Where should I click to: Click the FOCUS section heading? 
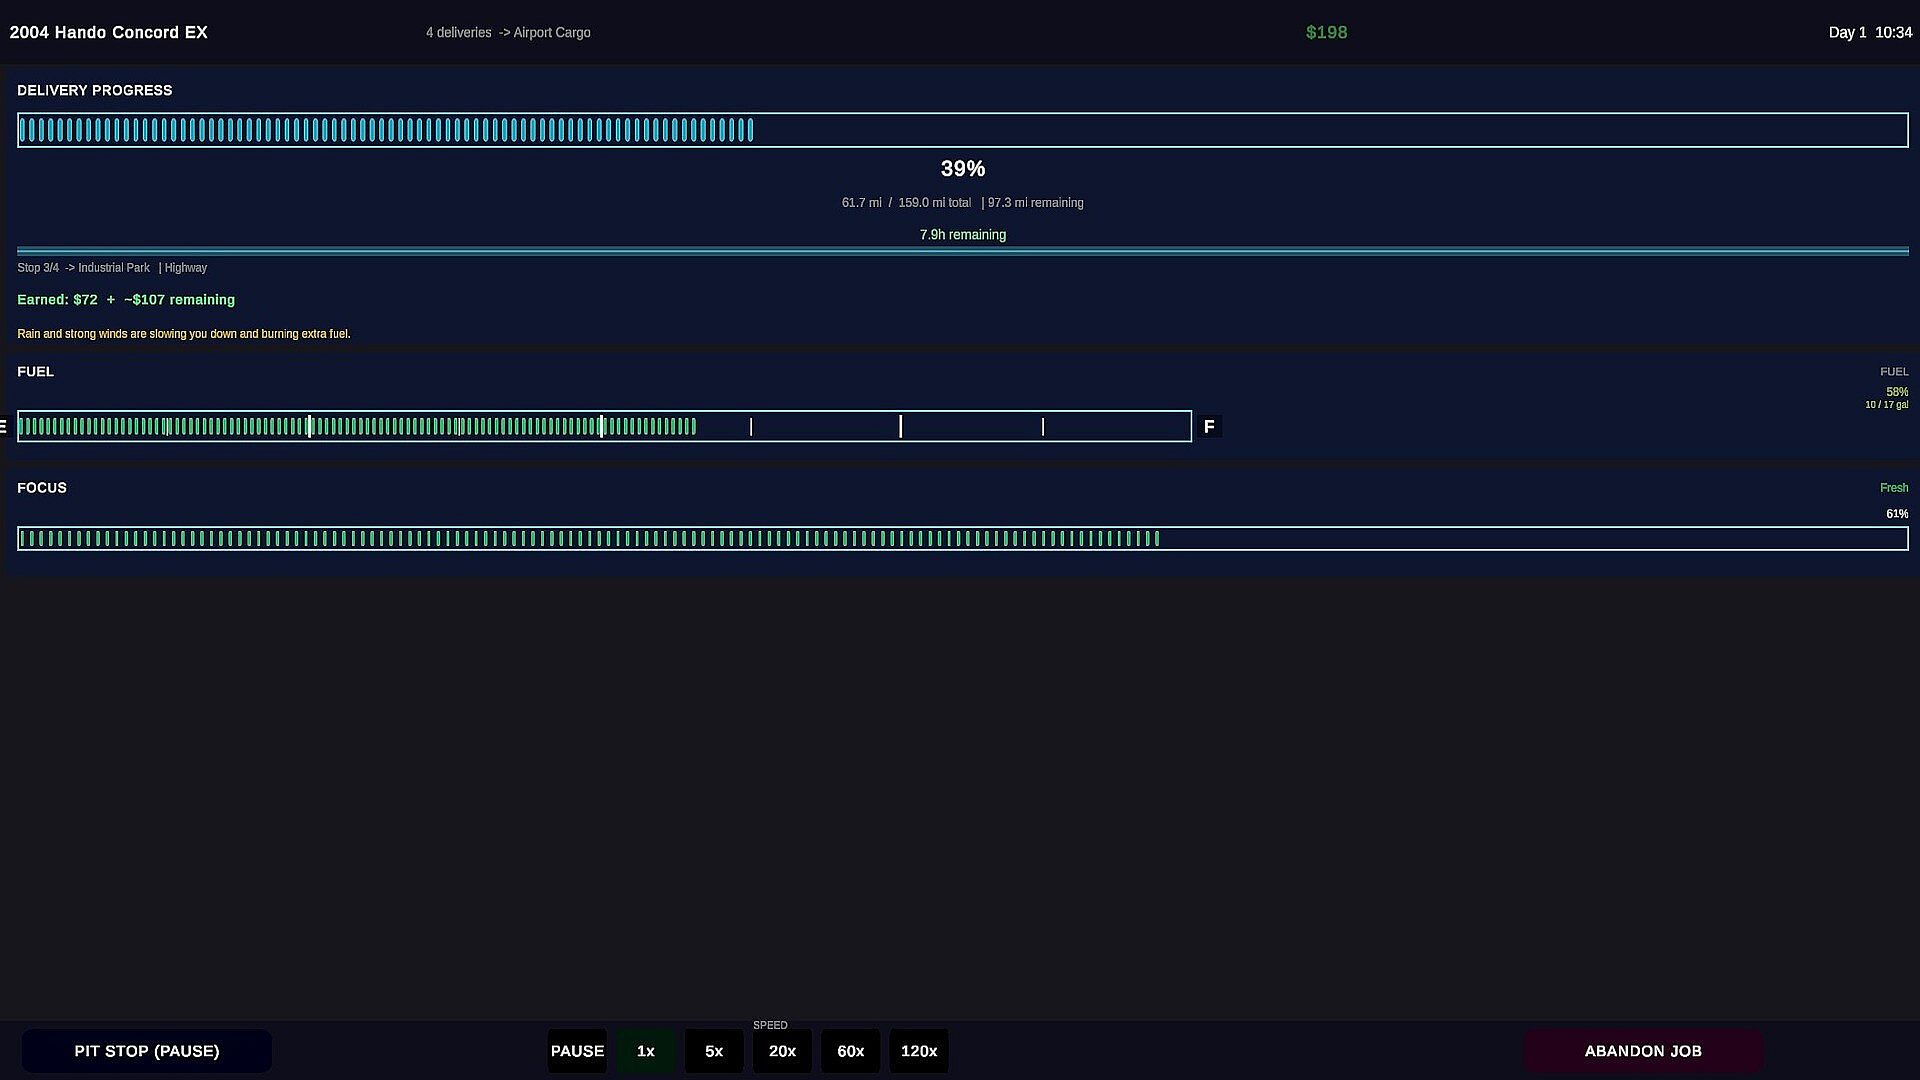[x=42, y=488]
